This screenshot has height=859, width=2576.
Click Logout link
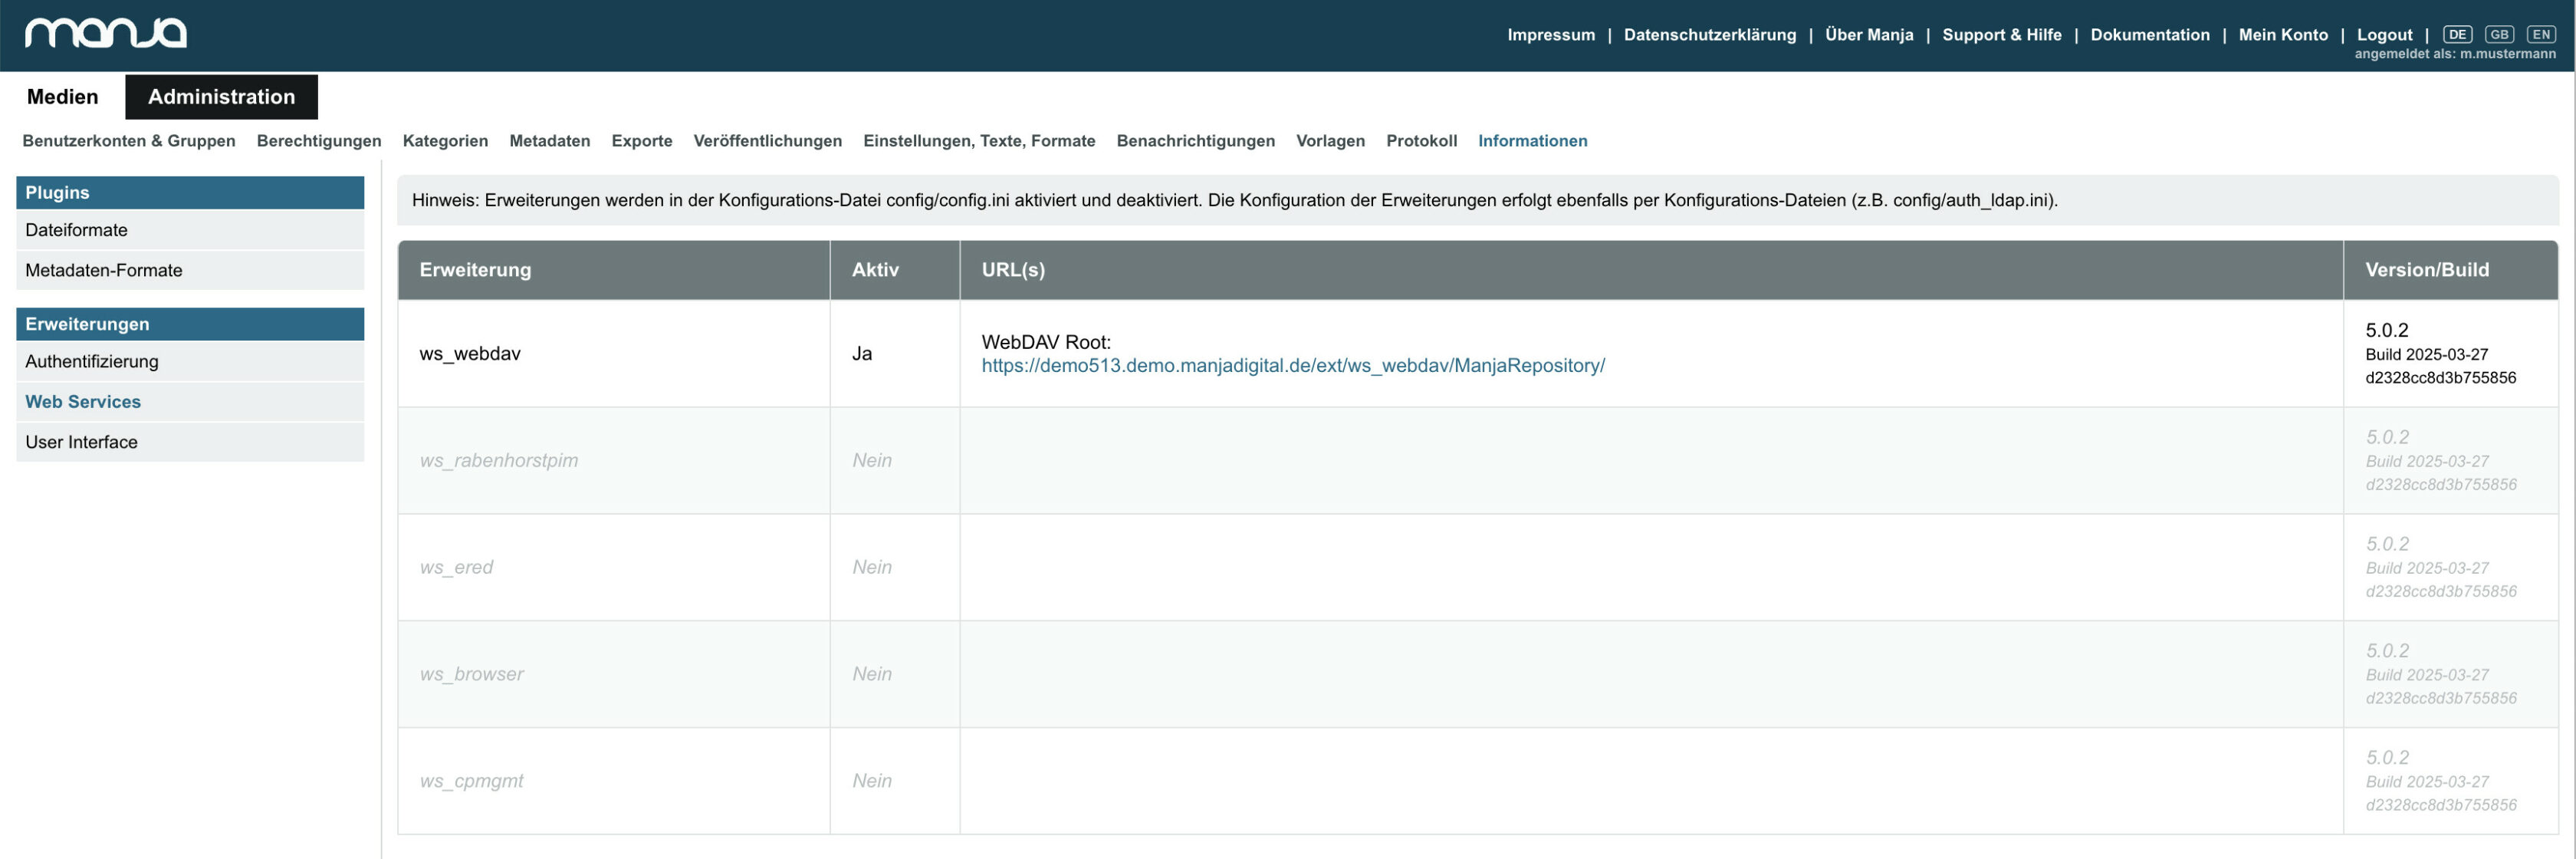(x=2384, y=35)
